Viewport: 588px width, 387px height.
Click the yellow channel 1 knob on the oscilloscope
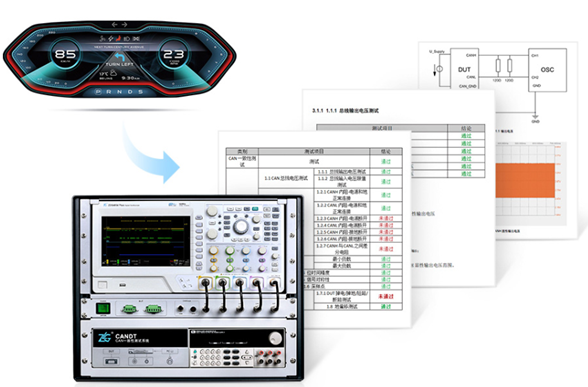[x=213, y=250]
